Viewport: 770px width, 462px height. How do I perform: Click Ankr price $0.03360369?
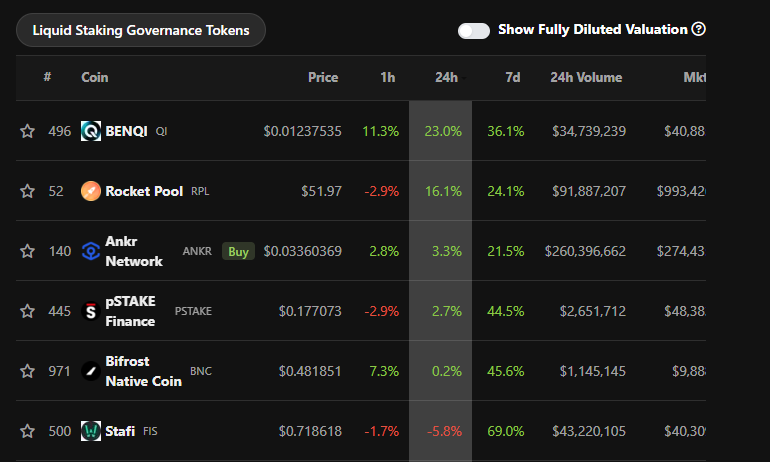302,251
